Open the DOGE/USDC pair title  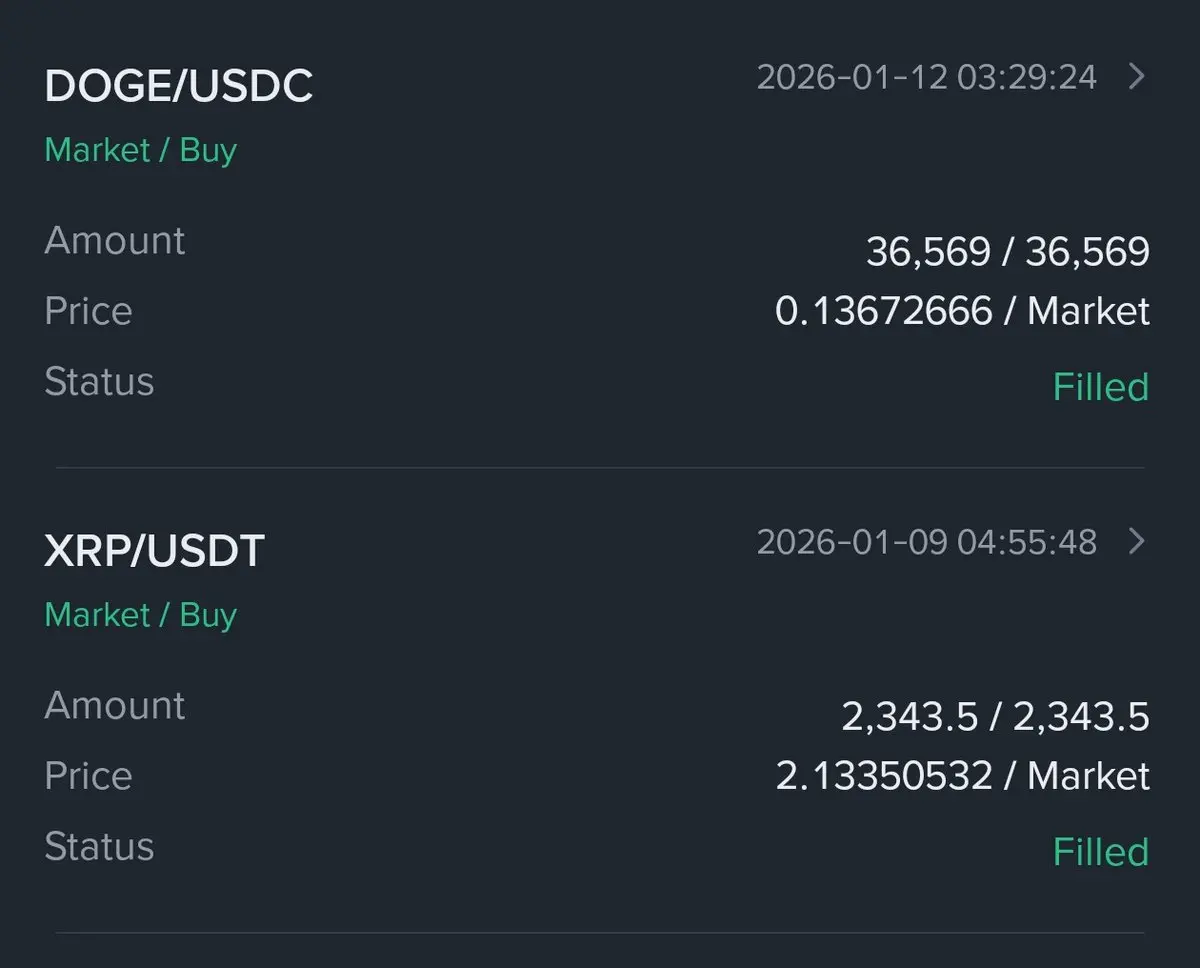(179, 86)
